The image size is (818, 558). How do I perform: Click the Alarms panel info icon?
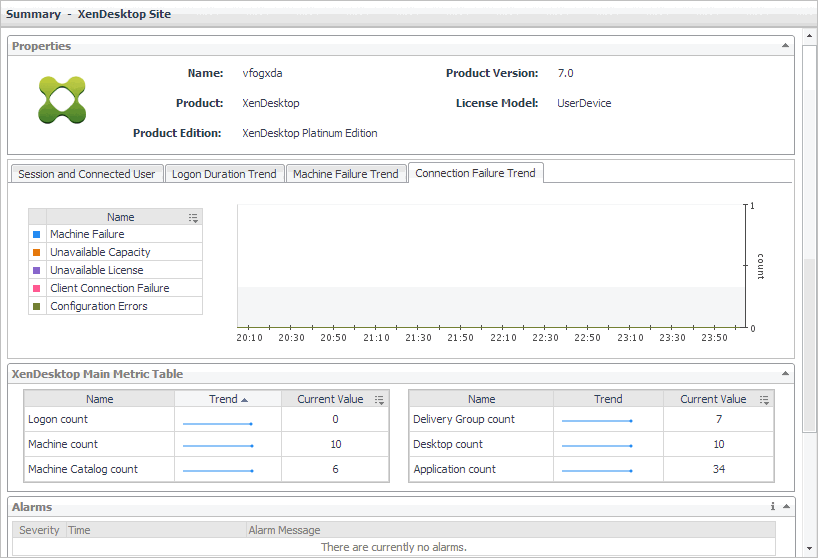tap(773, 506)
